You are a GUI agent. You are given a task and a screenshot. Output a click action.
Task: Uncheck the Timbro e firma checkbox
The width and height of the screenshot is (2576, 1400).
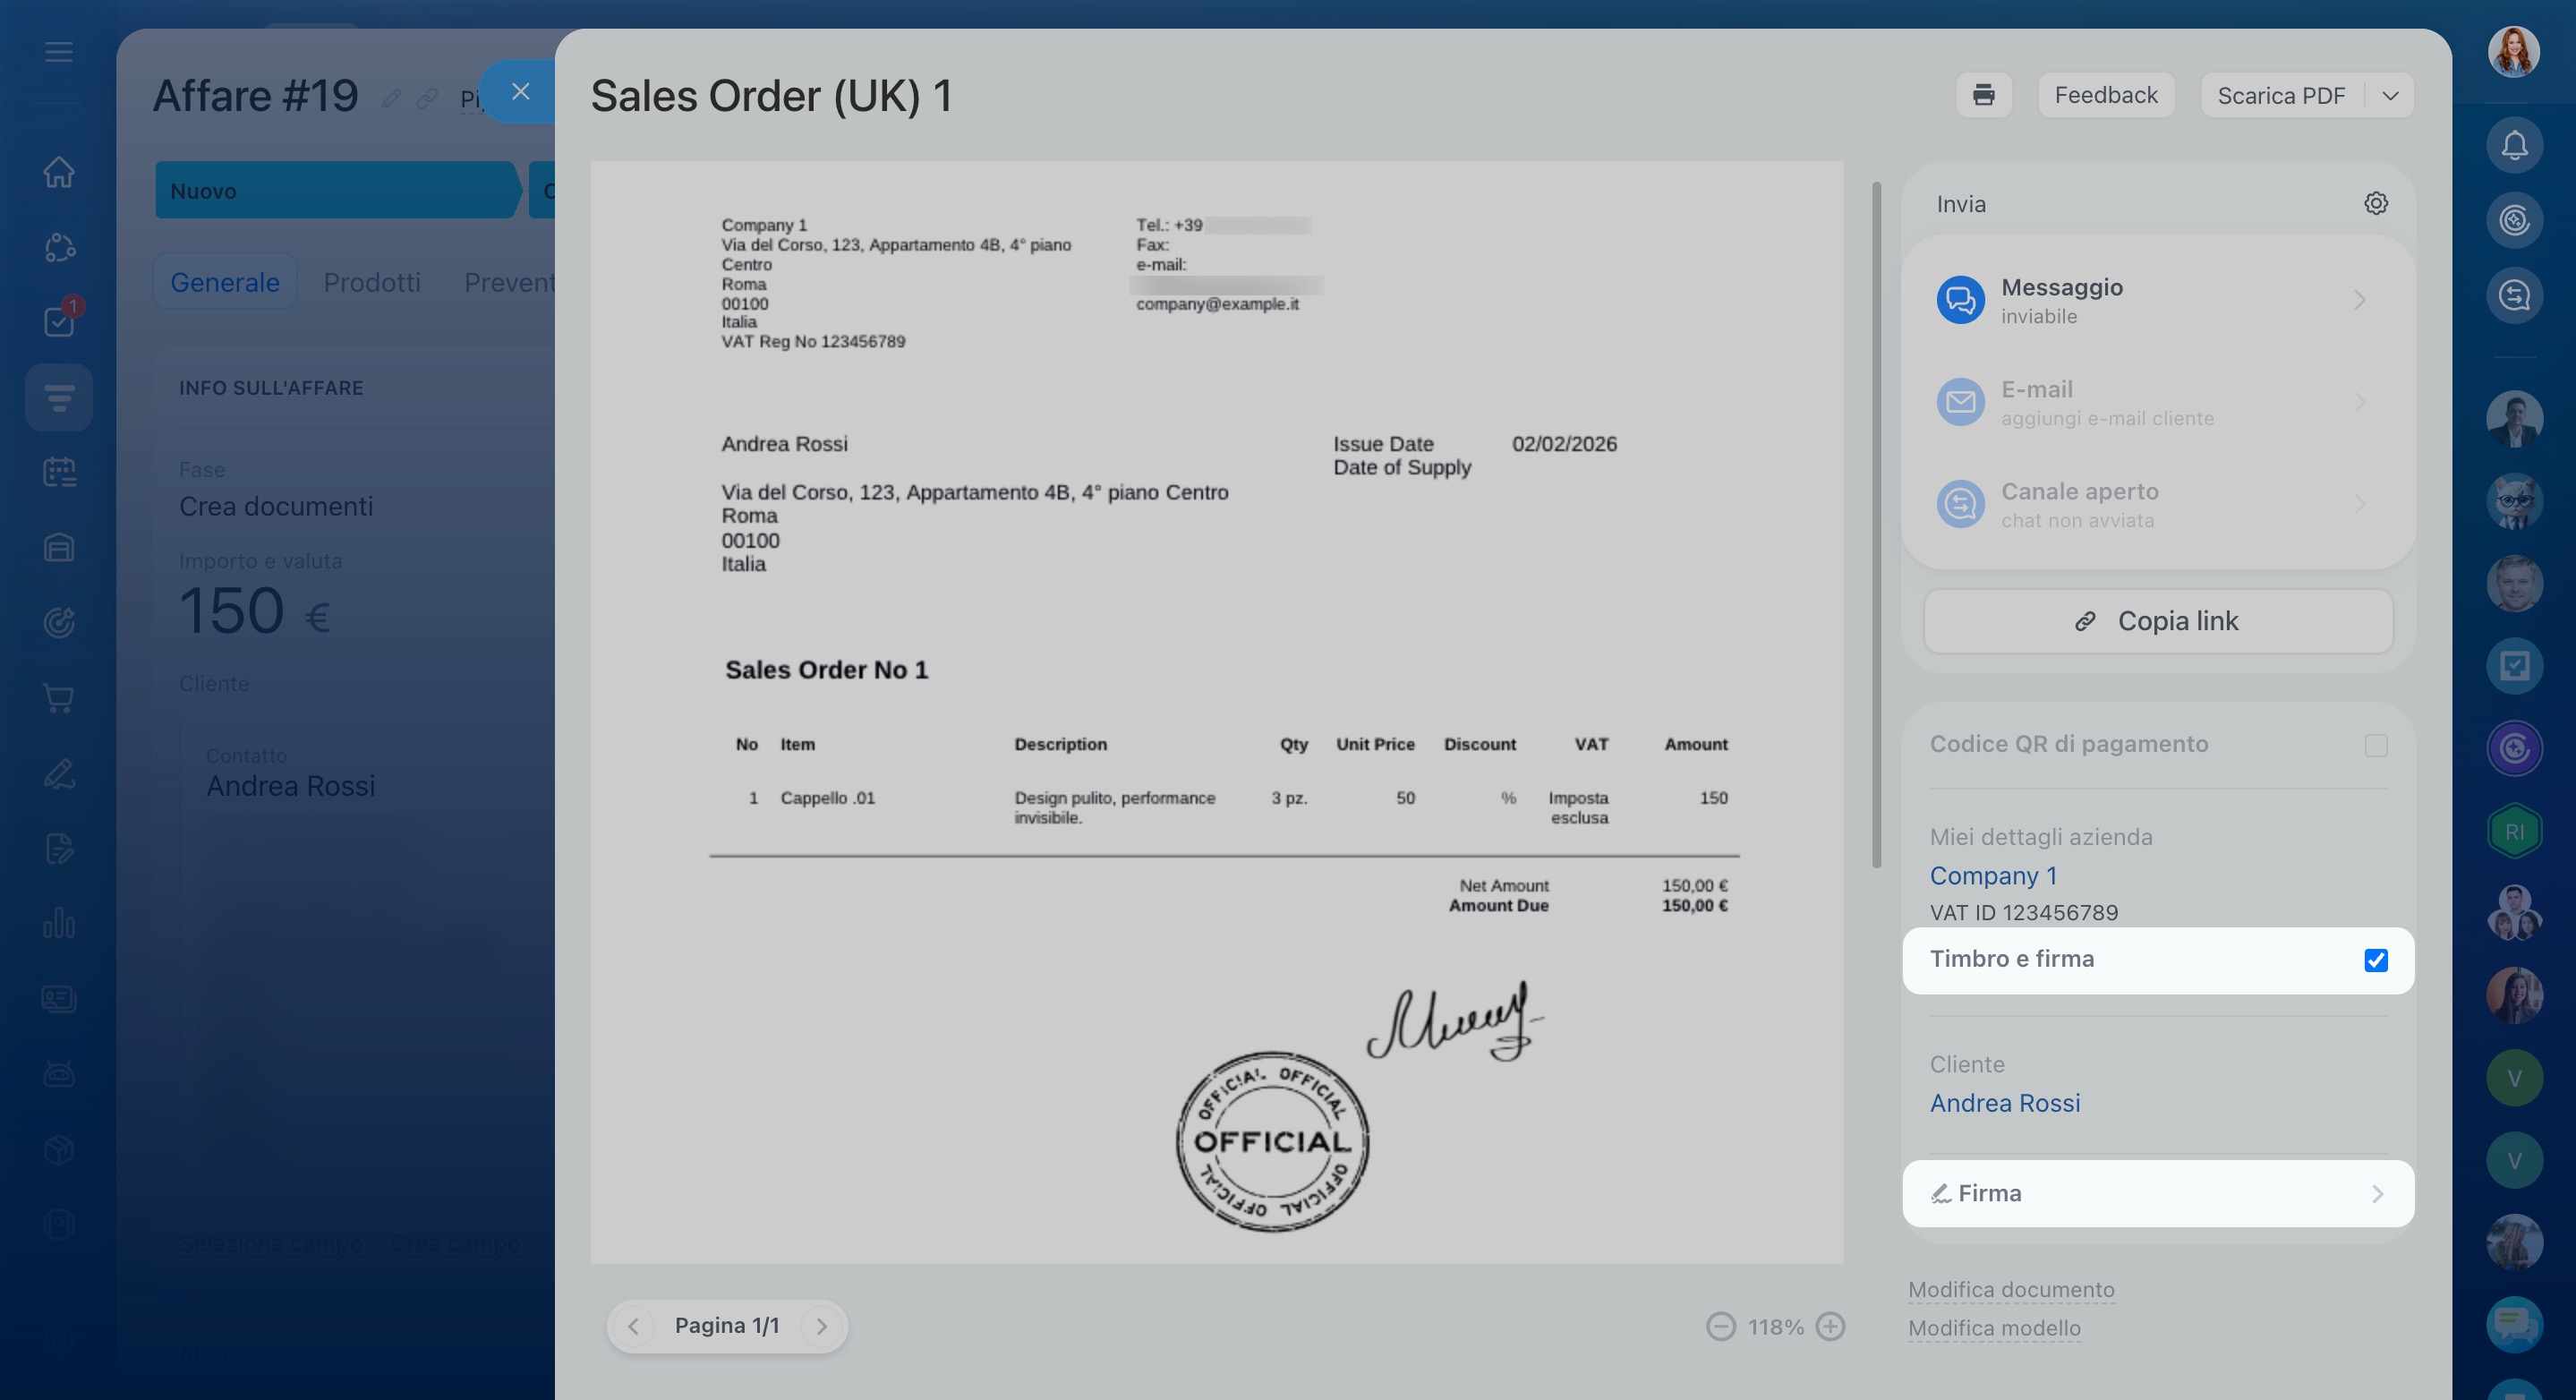[2375, 960]
